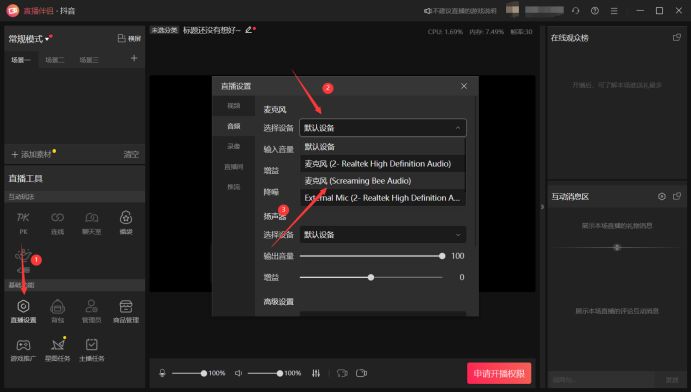Select External Mic (2- Realtek) option
This screenshot has height=392, width=691.
coord(383,198)
